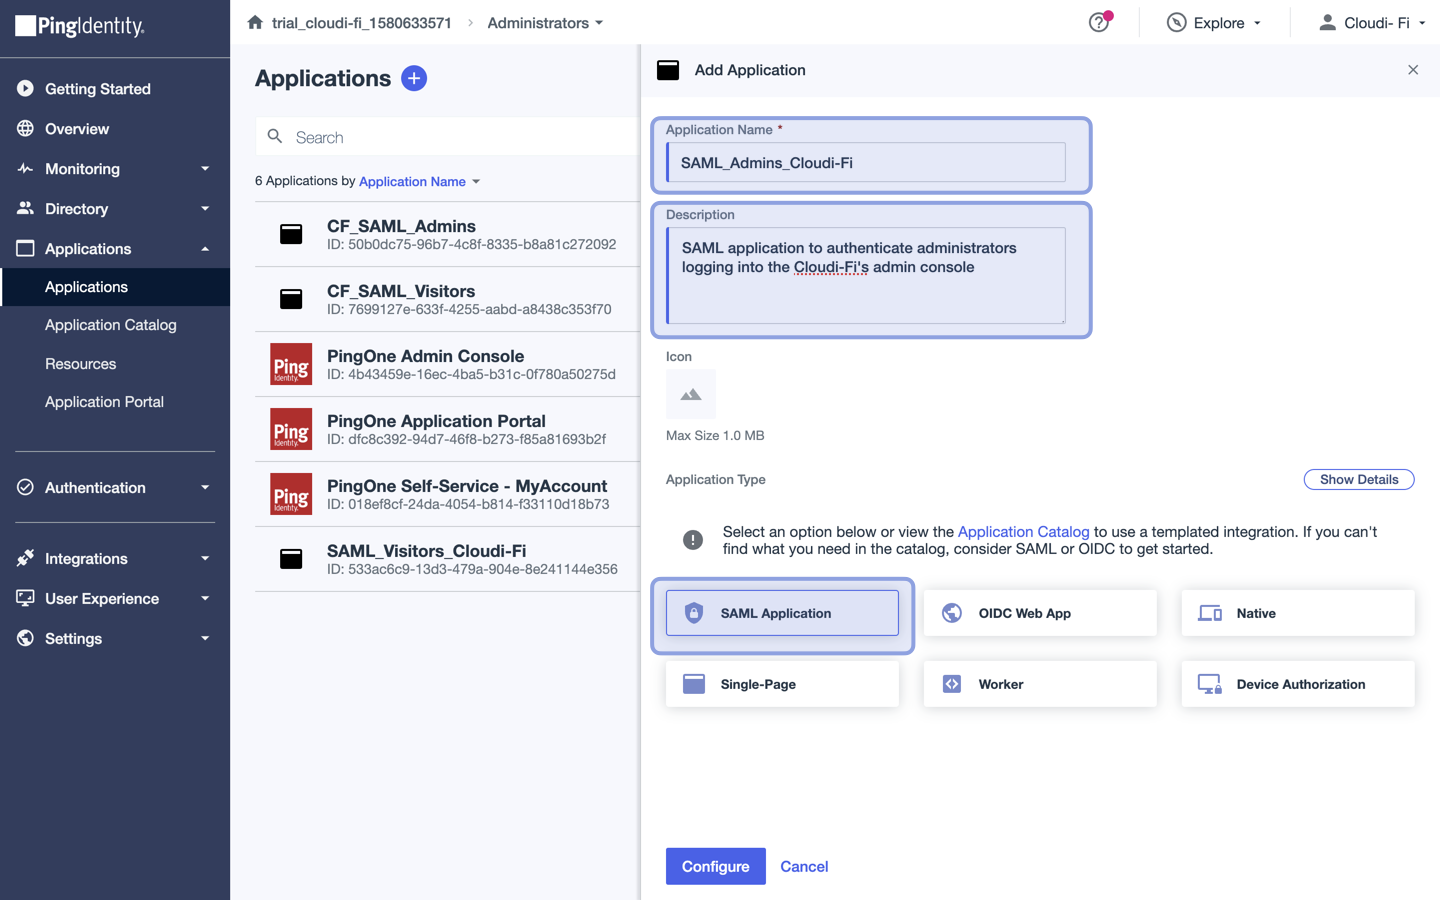Open the help question mark icon
The height and width of the screenshot is (900, 1440).
1098,22
